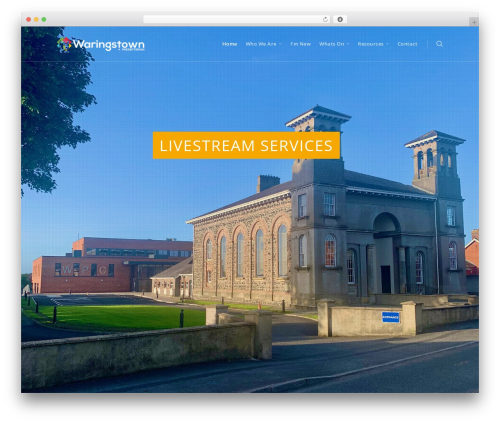Screen dimensions: 500x423
Task: Click the browser download indicator icon
Action: [x=340, y=20]
